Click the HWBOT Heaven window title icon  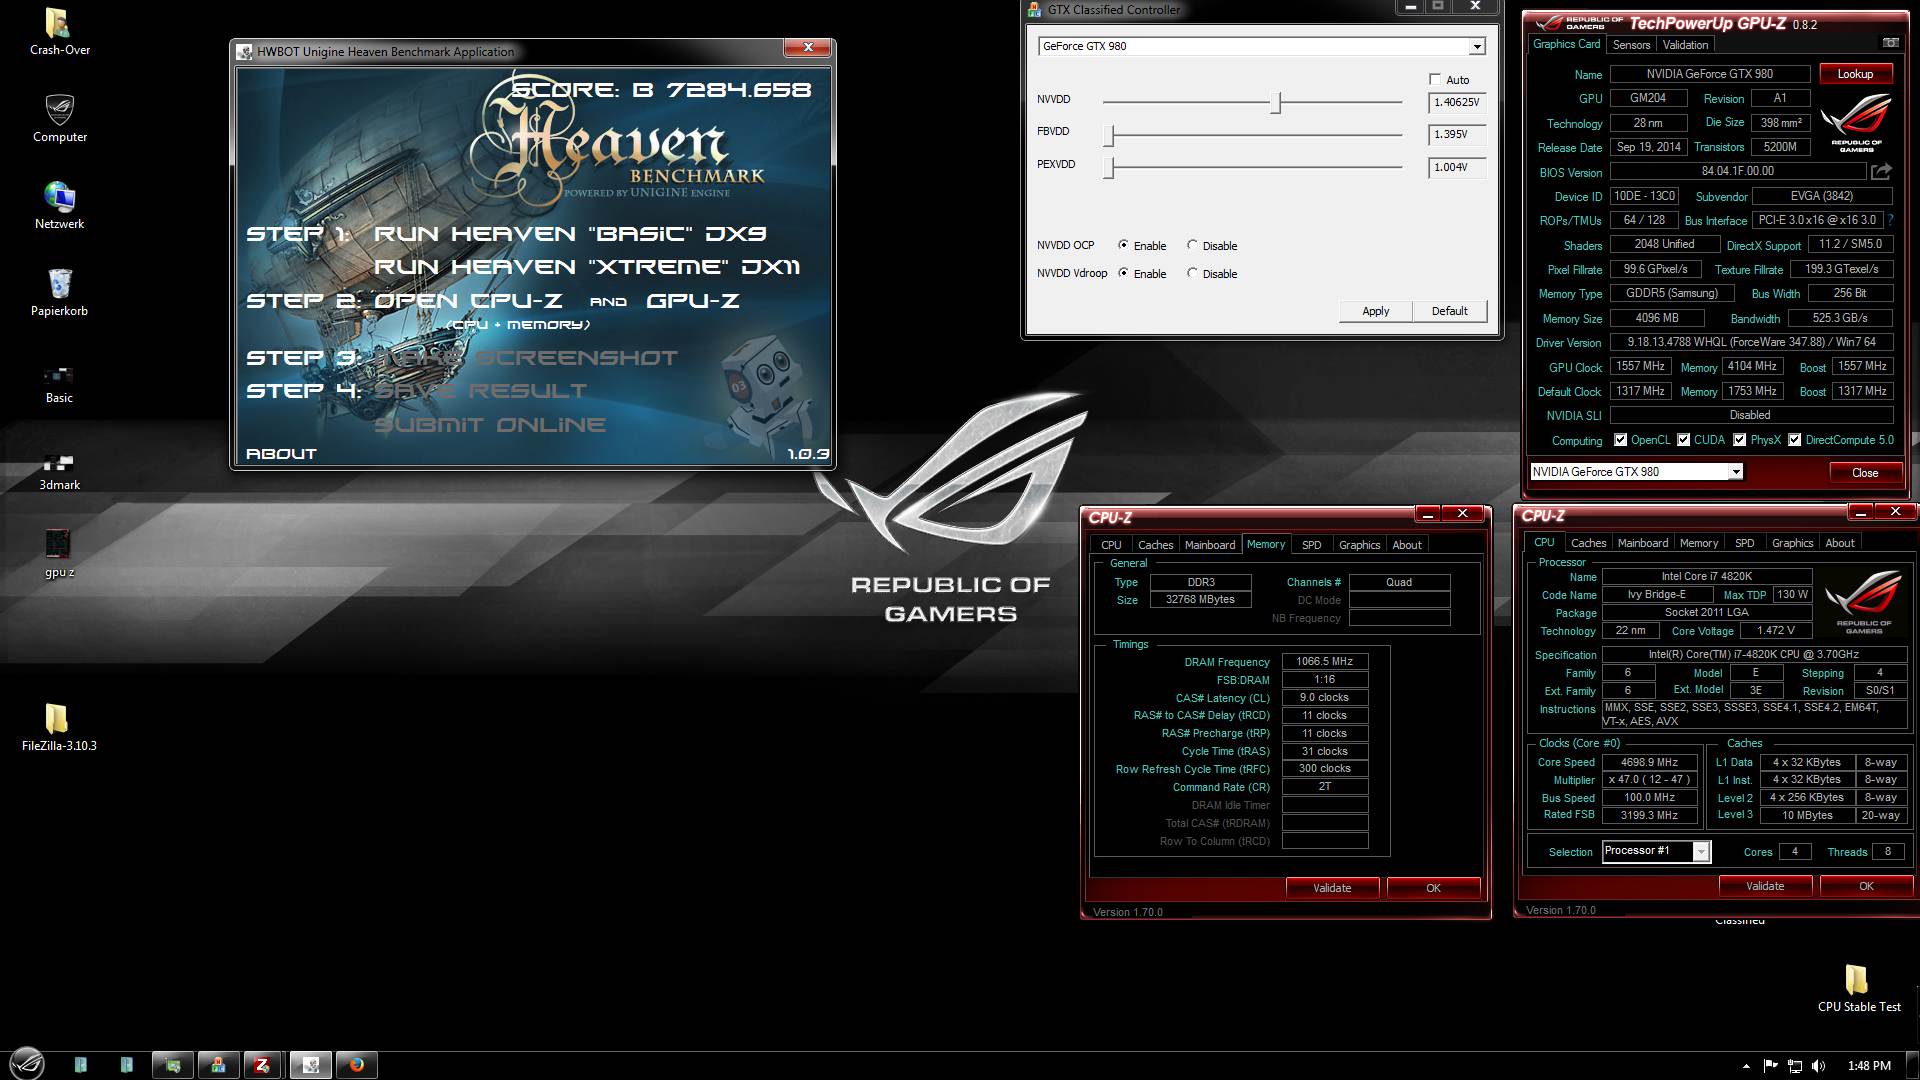[245, 52]
